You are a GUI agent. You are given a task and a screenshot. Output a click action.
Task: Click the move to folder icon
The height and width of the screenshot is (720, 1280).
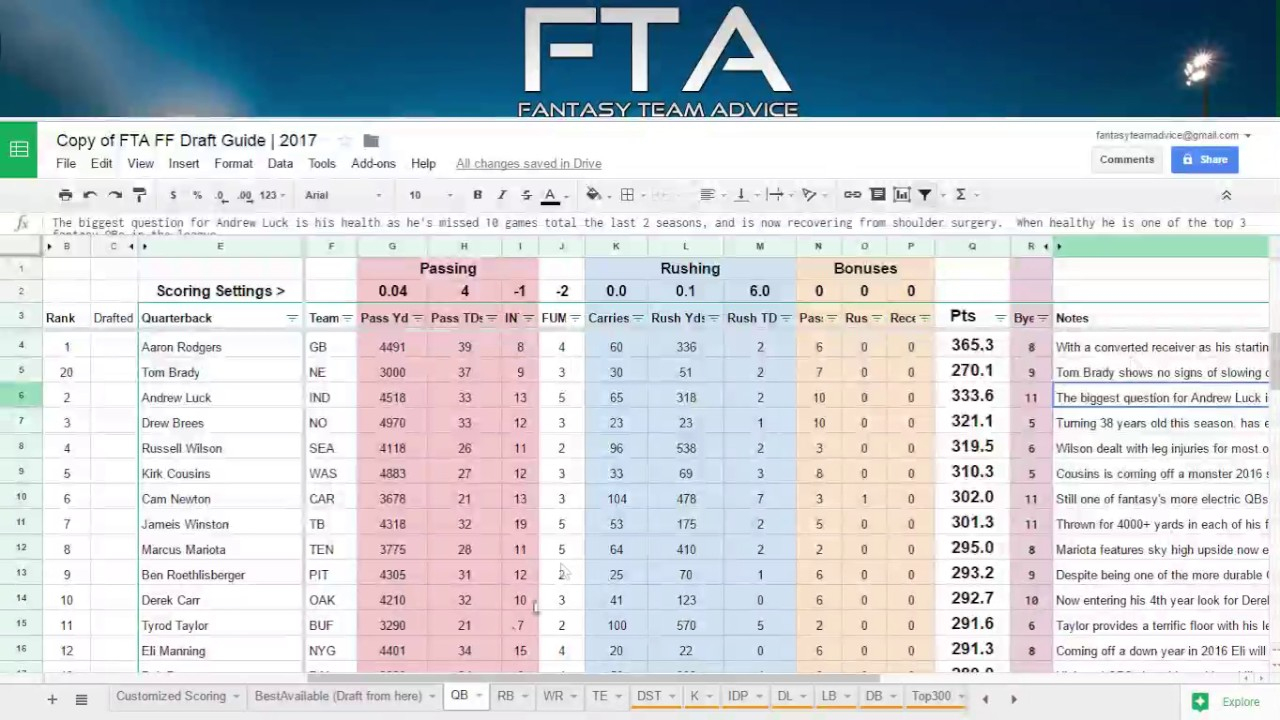coord(371,141)
